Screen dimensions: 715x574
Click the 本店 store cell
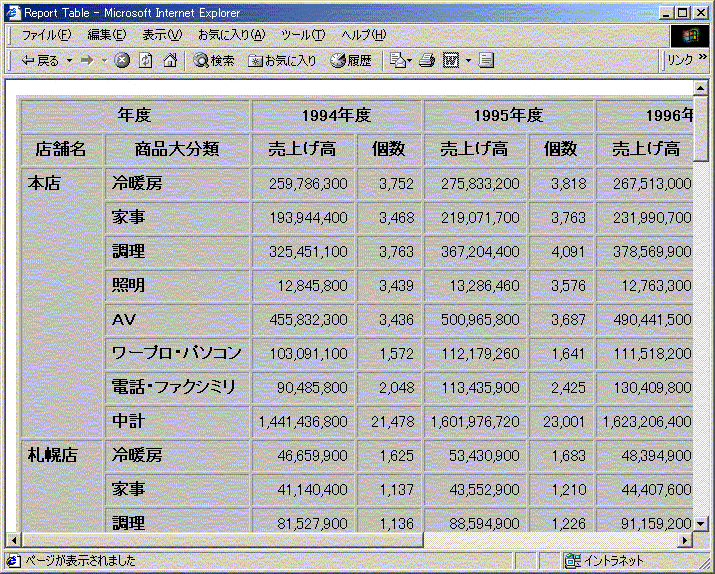[x=61, y=303]
